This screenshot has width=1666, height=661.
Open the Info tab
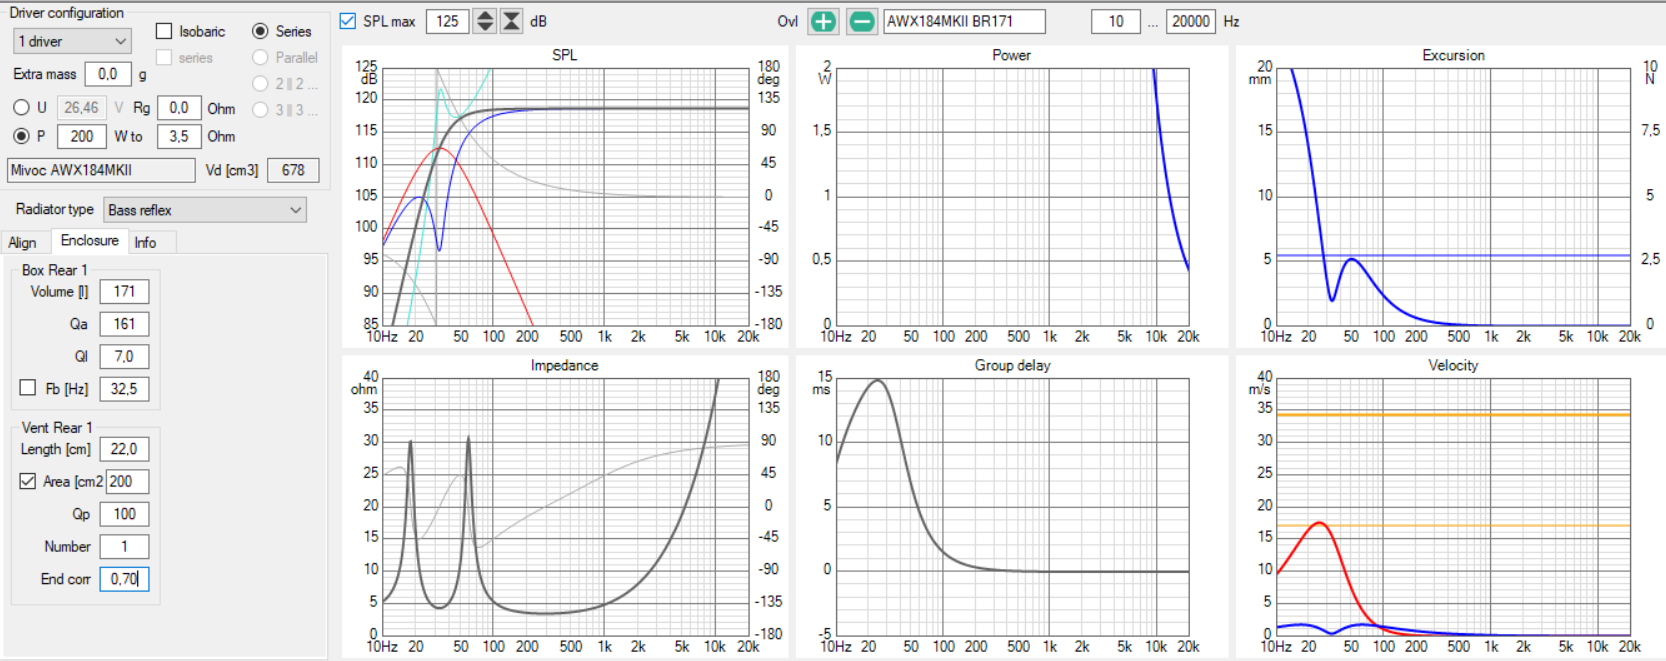[x=145, y=243]
